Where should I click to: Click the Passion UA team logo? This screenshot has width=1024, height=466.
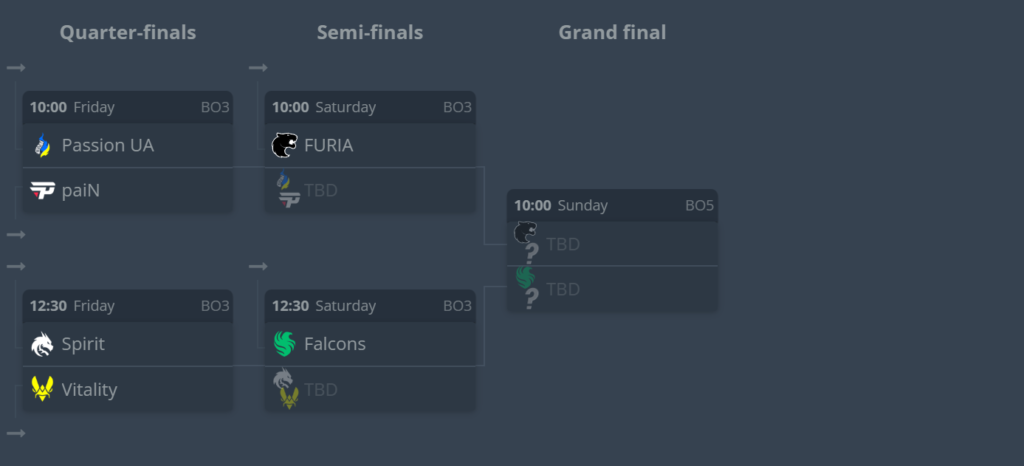click(42, 146)
